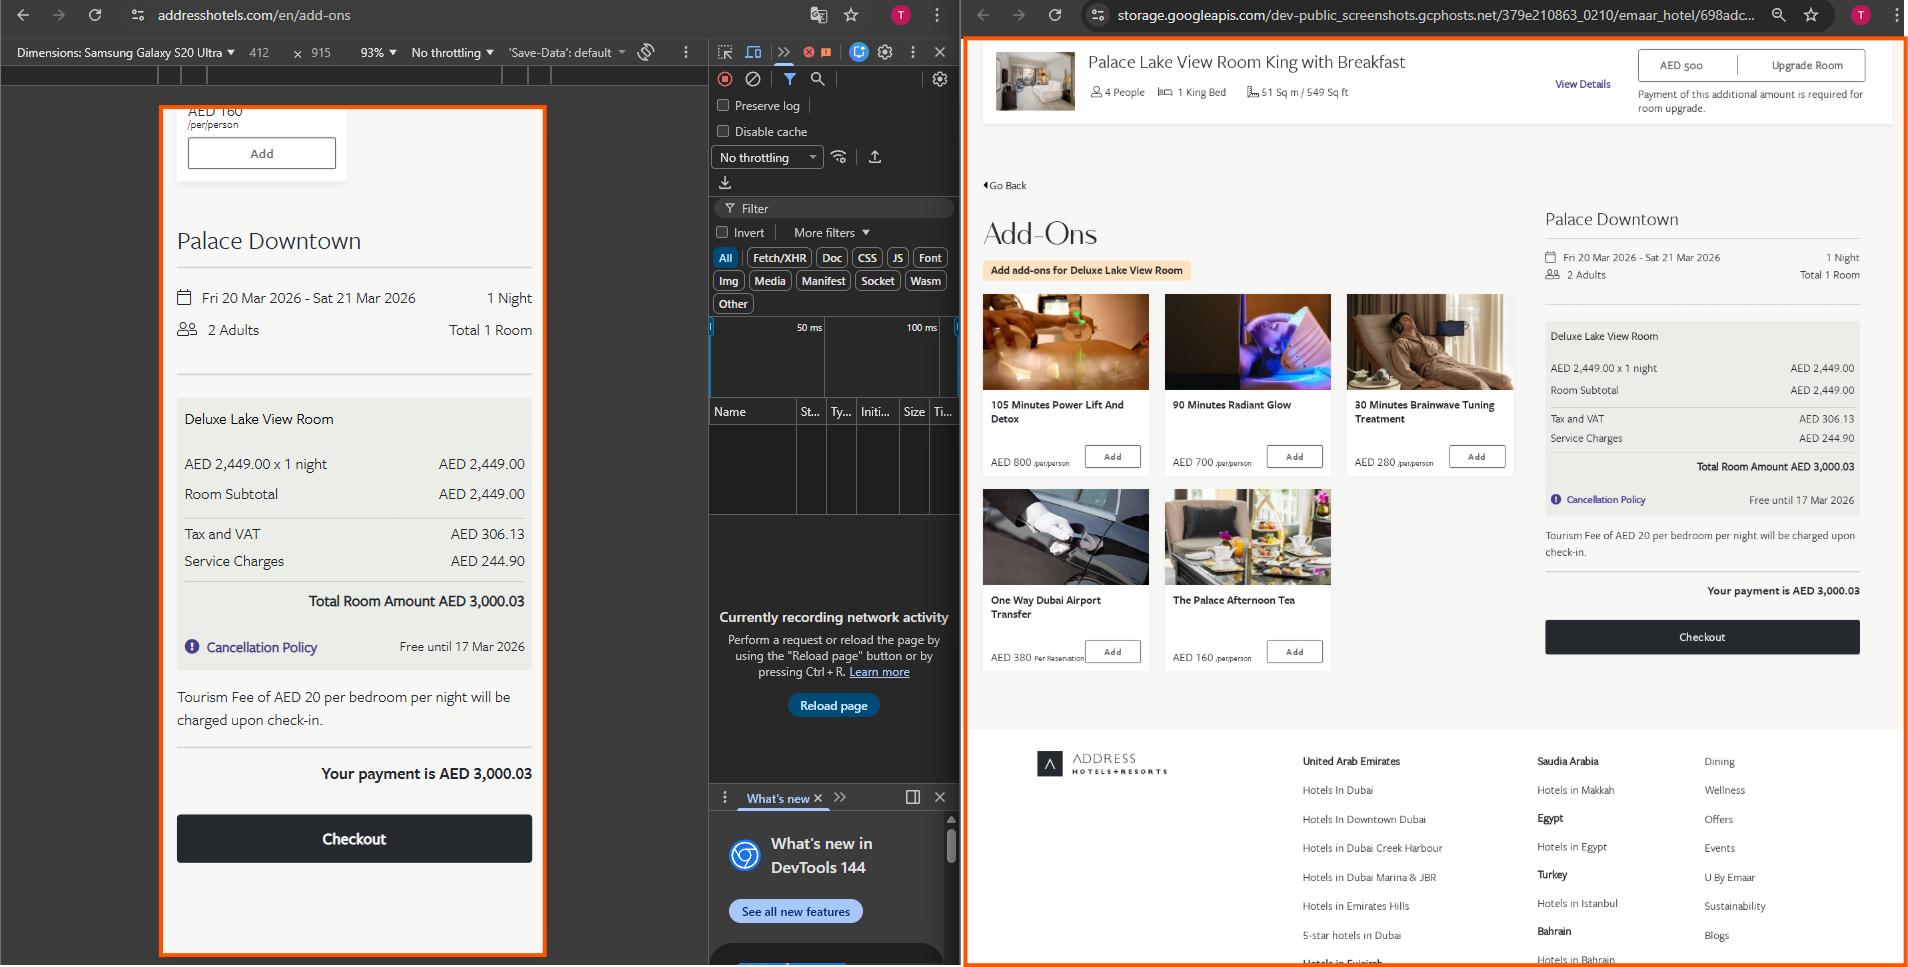Export HAR with the download icon
The height and width of the screenshot is (967, 1908).
coord(725,183)
